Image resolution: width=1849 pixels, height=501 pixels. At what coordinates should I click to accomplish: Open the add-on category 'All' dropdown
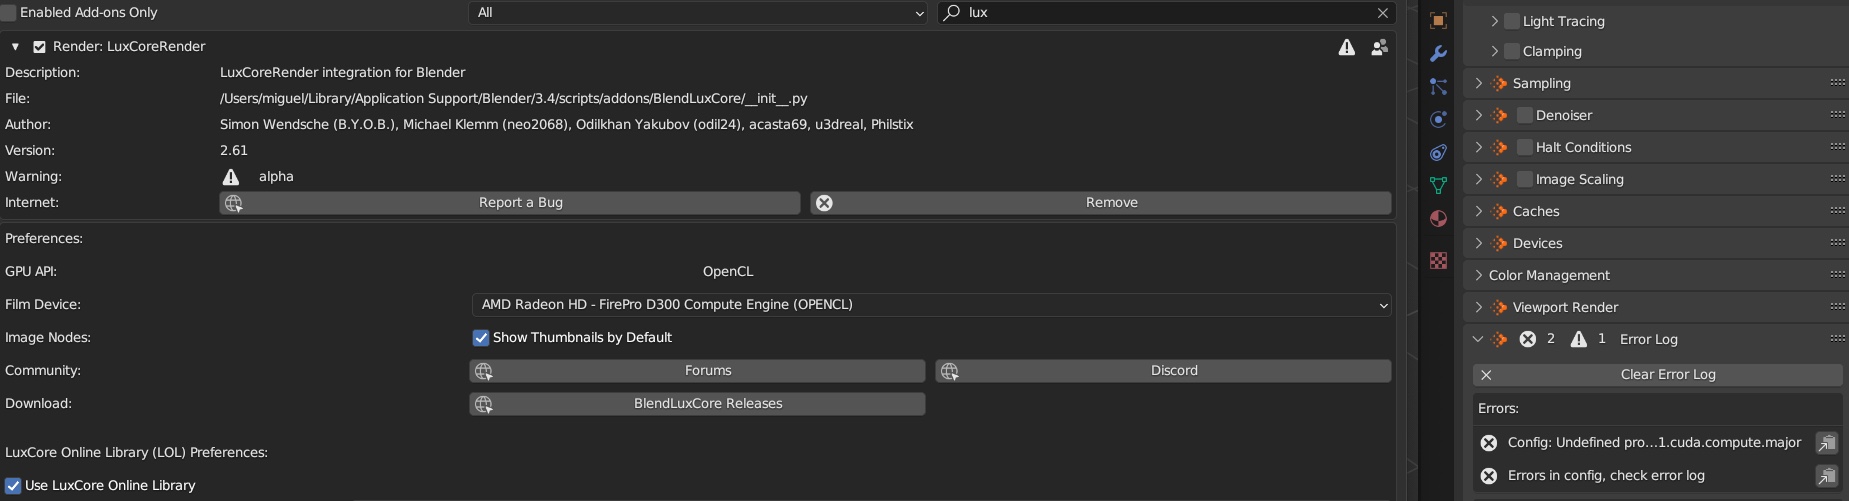698,13
